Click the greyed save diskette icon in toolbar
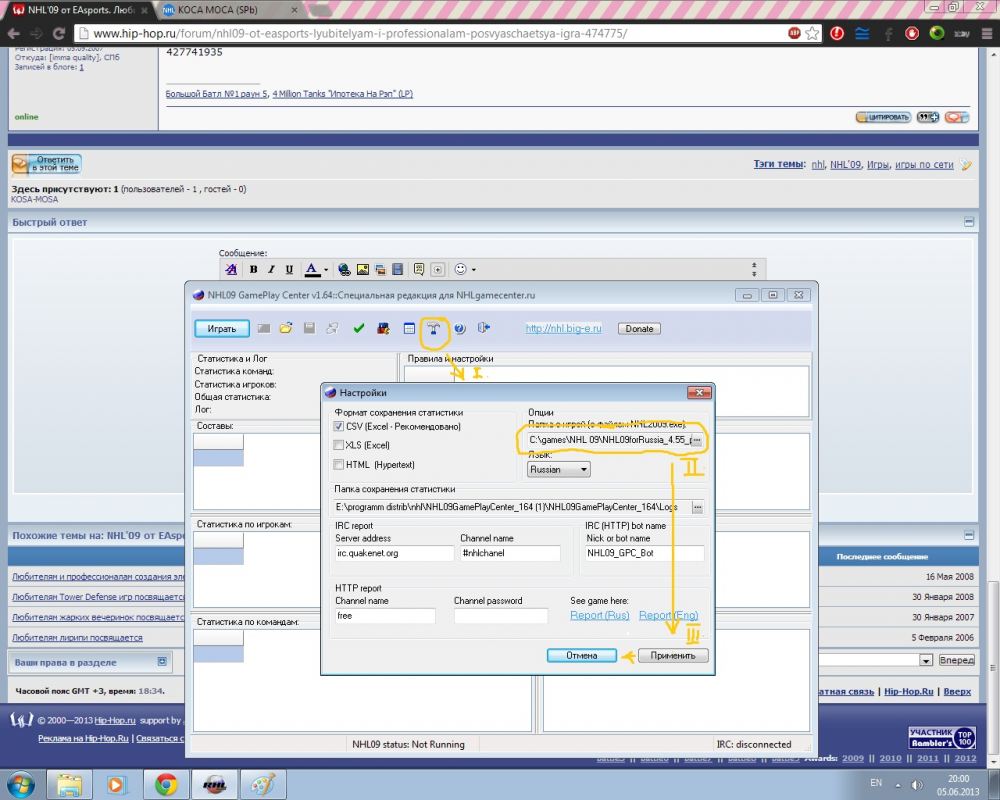 coord(309,329)
